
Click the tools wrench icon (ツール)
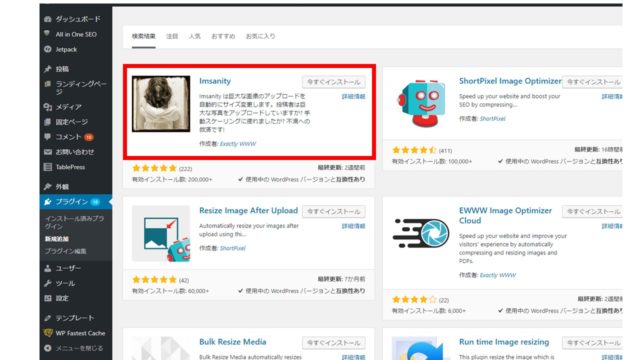(x=48, y=283)
